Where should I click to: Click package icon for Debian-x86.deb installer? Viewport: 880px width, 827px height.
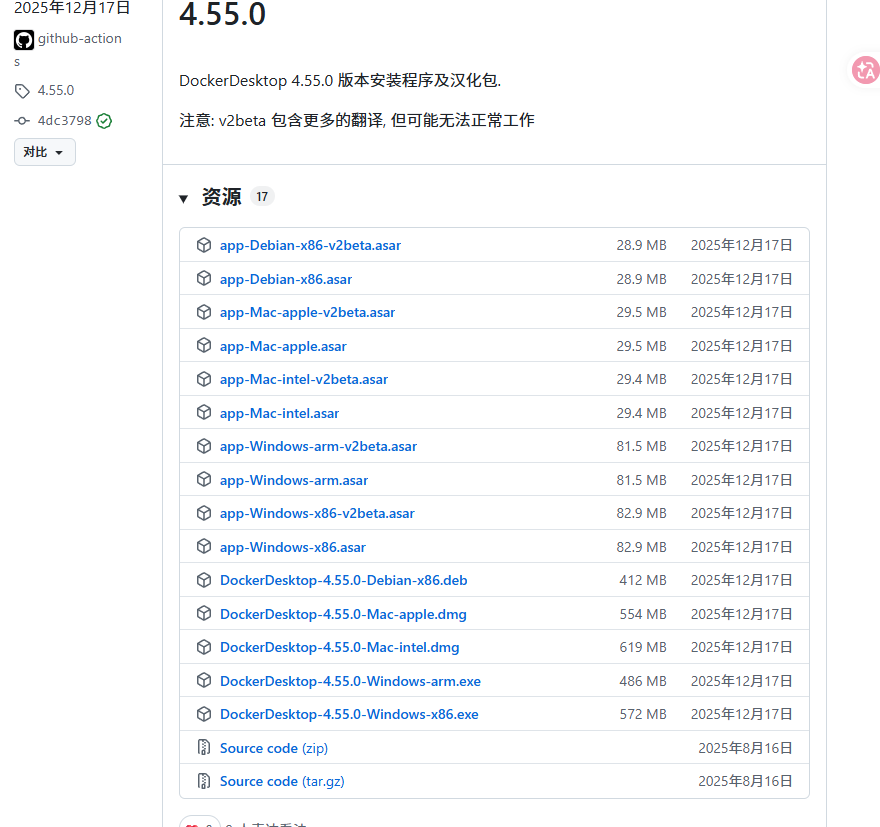pyautogui.click(x=204, y=580)
